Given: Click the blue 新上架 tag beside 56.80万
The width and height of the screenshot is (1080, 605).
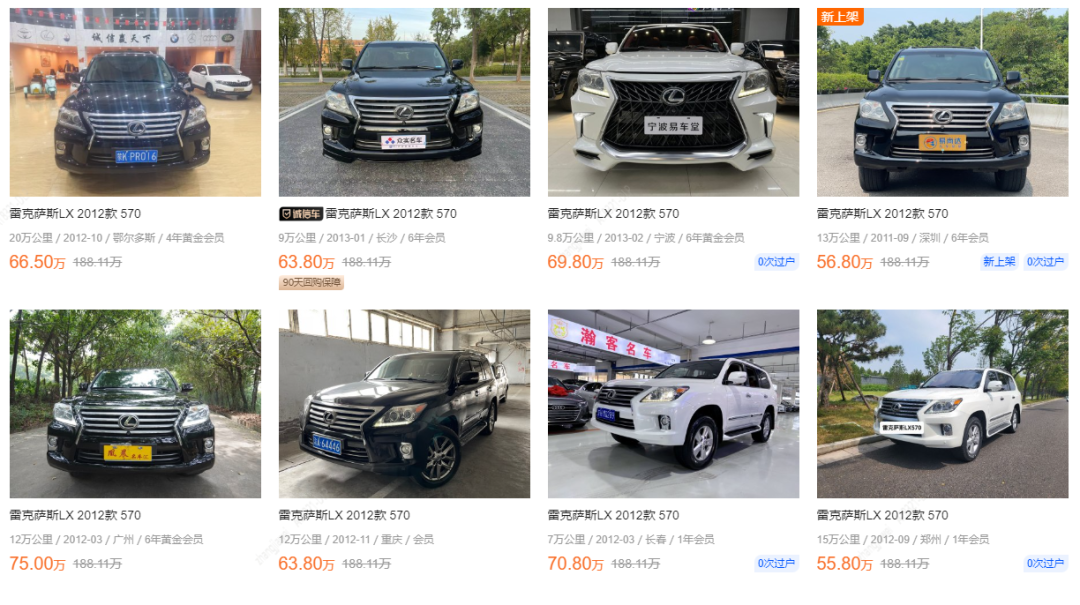Looking at the screenshot, I should (999, 262).
